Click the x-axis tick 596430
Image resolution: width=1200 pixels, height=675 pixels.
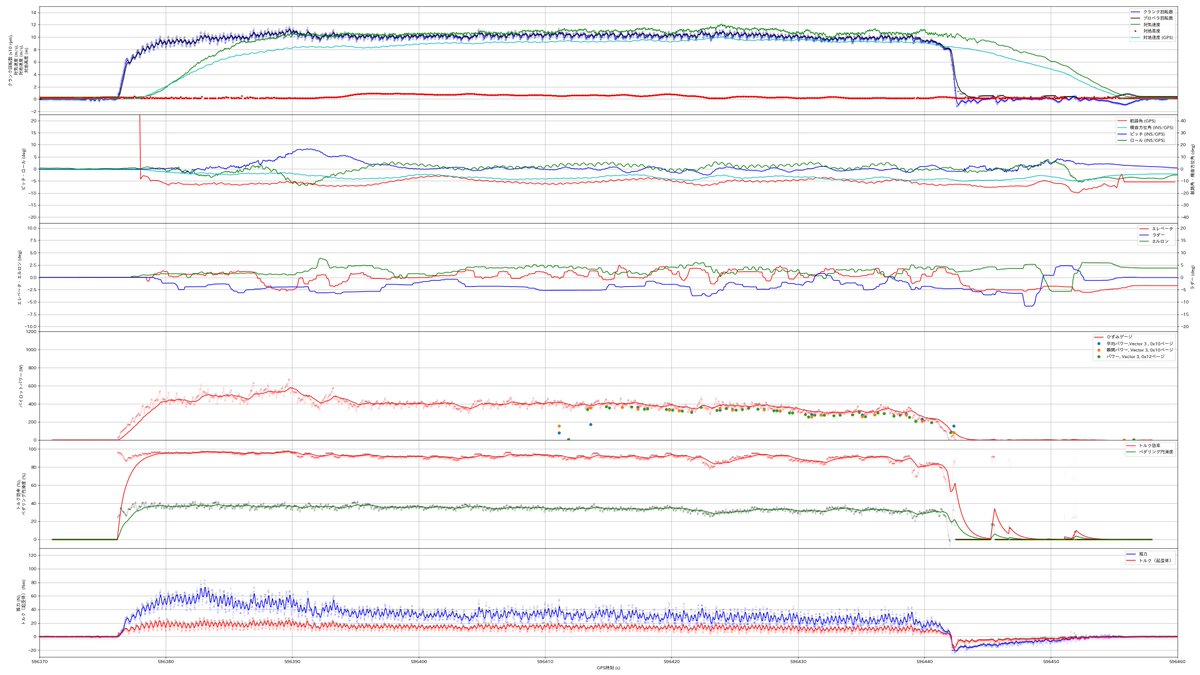pyautogui.click(x=798, y=660)
